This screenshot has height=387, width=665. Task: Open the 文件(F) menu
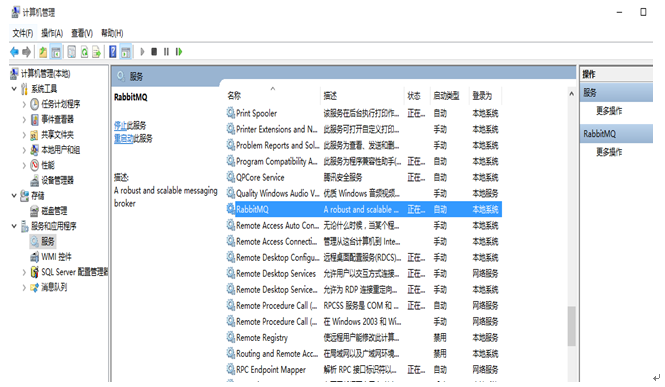(x=22, y=33)
